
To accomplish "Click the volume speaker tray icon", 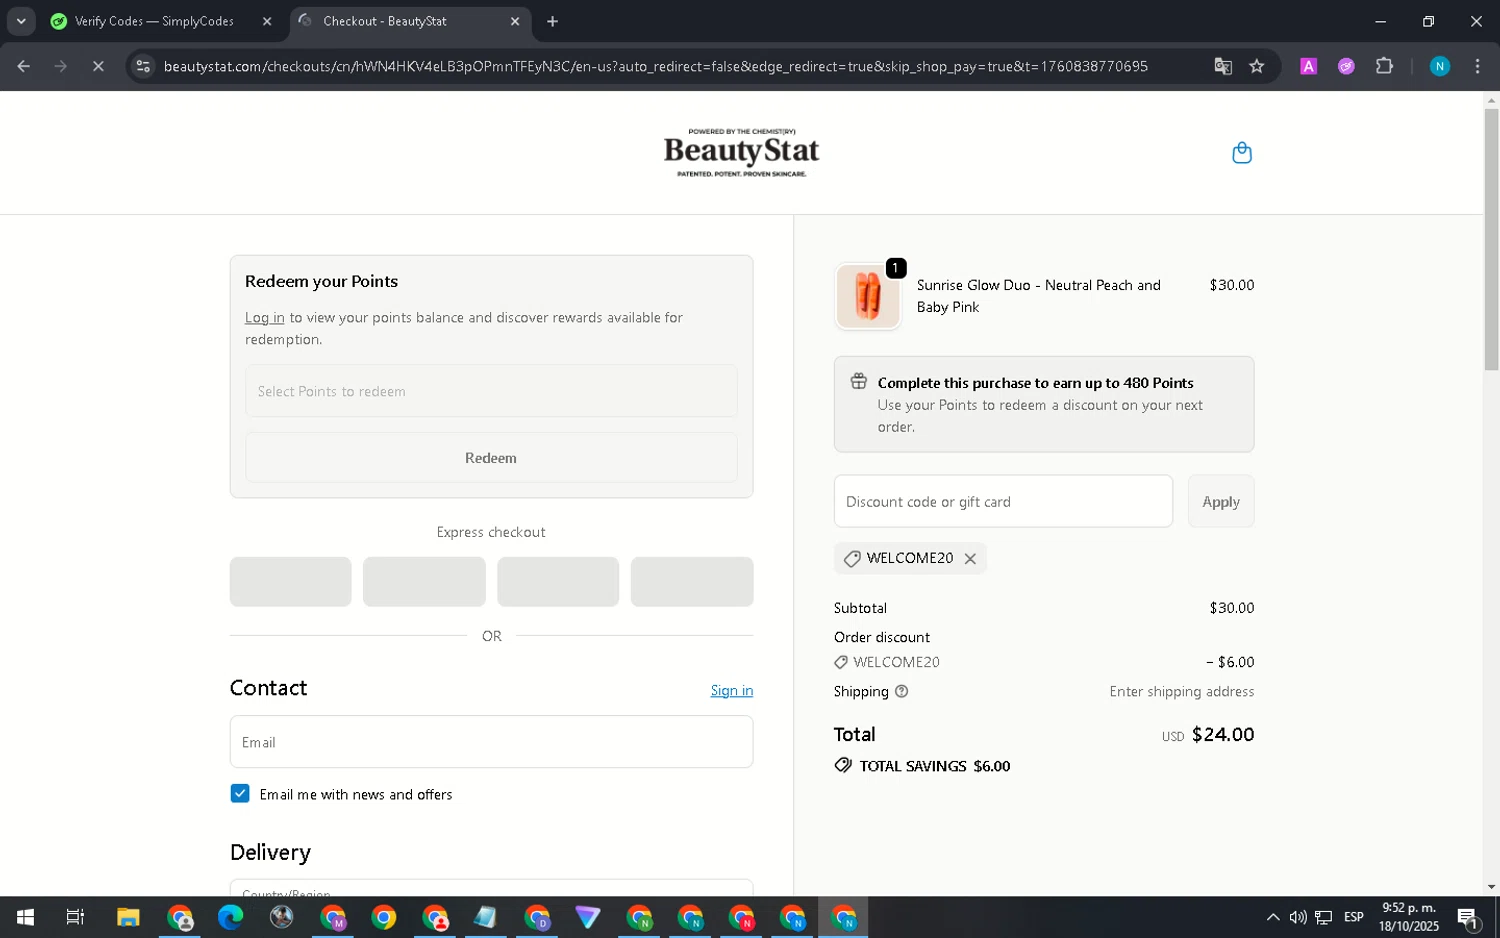I will (1298, 917).
